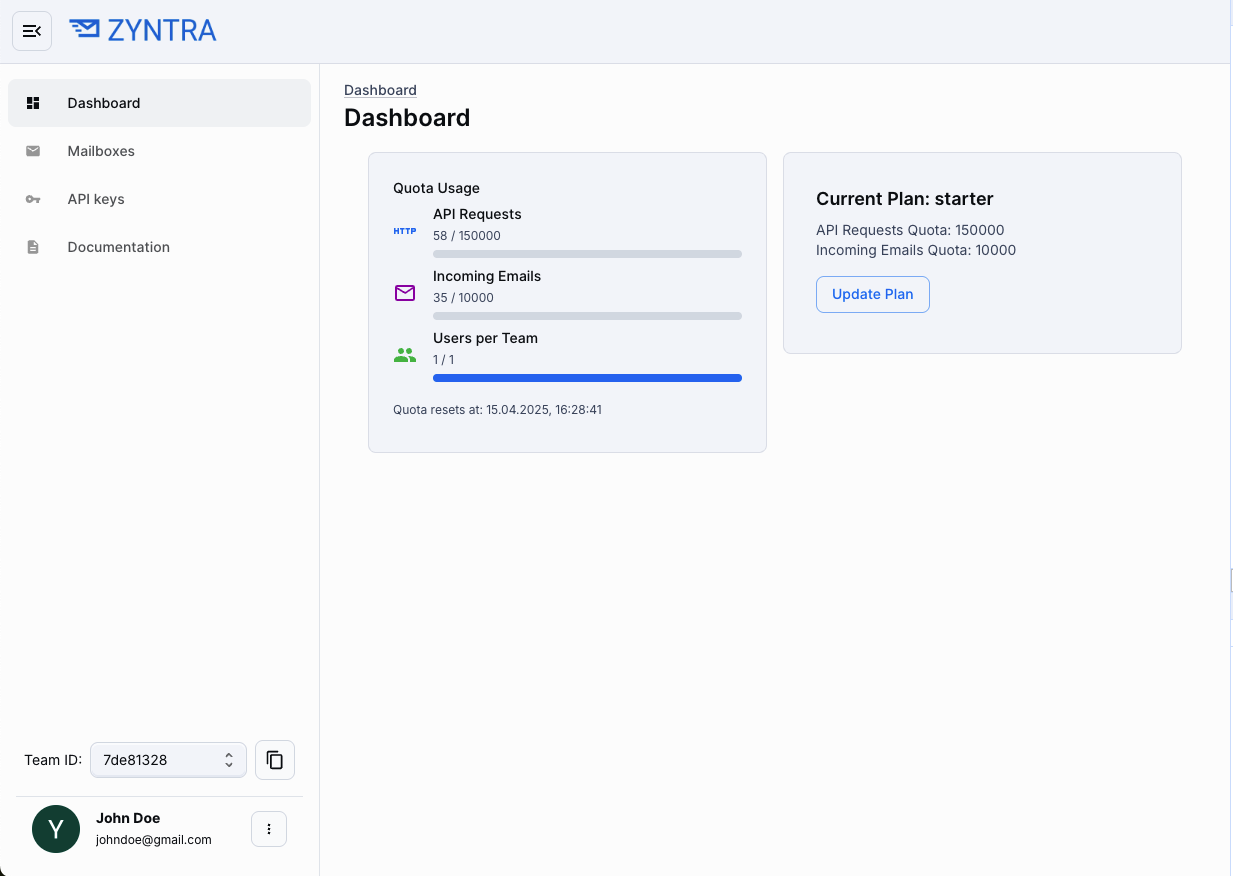Click the Users per Team progress bar

pos(587,378)
